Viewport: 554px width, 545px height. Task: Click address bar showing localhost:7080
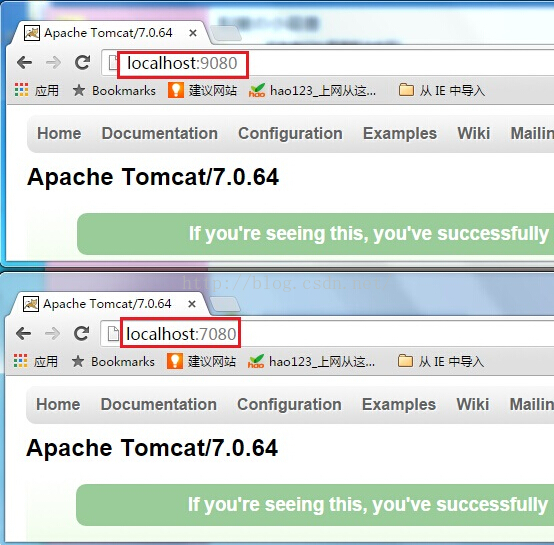pyautogui.click(x=329, y=334)
